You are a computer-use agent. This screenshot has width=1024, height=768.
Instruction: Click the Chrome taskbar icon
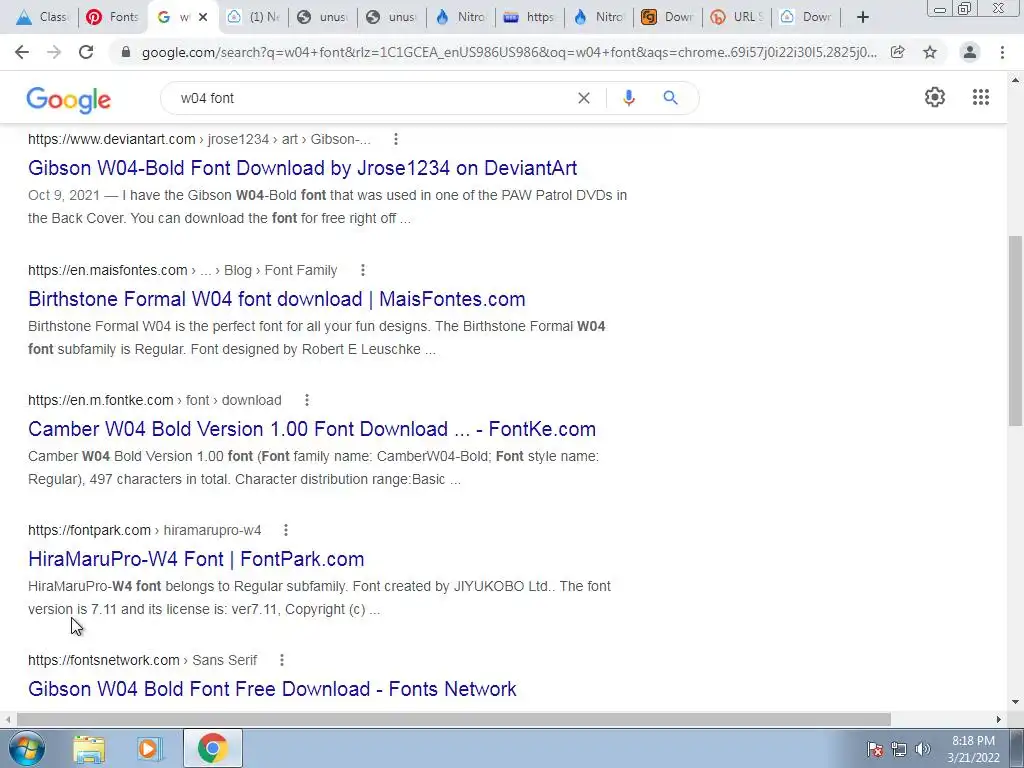212,748
